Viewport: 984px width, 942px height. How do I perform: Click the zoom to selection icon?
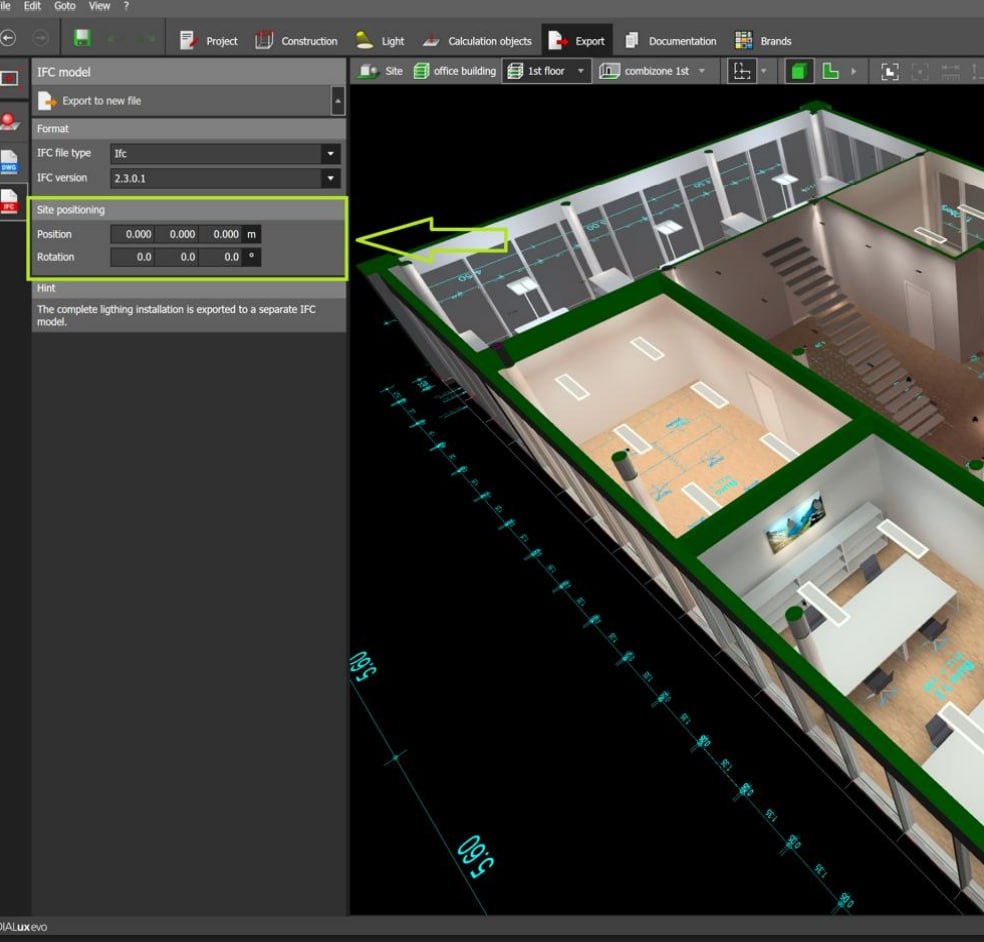point(919,72)
